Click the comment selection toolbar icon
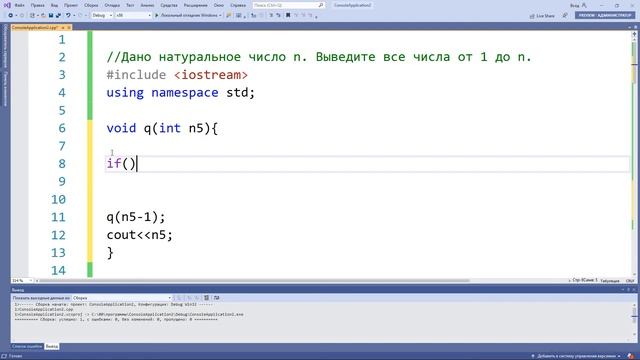This screenshot has height=360, width=640. point(271,16)
